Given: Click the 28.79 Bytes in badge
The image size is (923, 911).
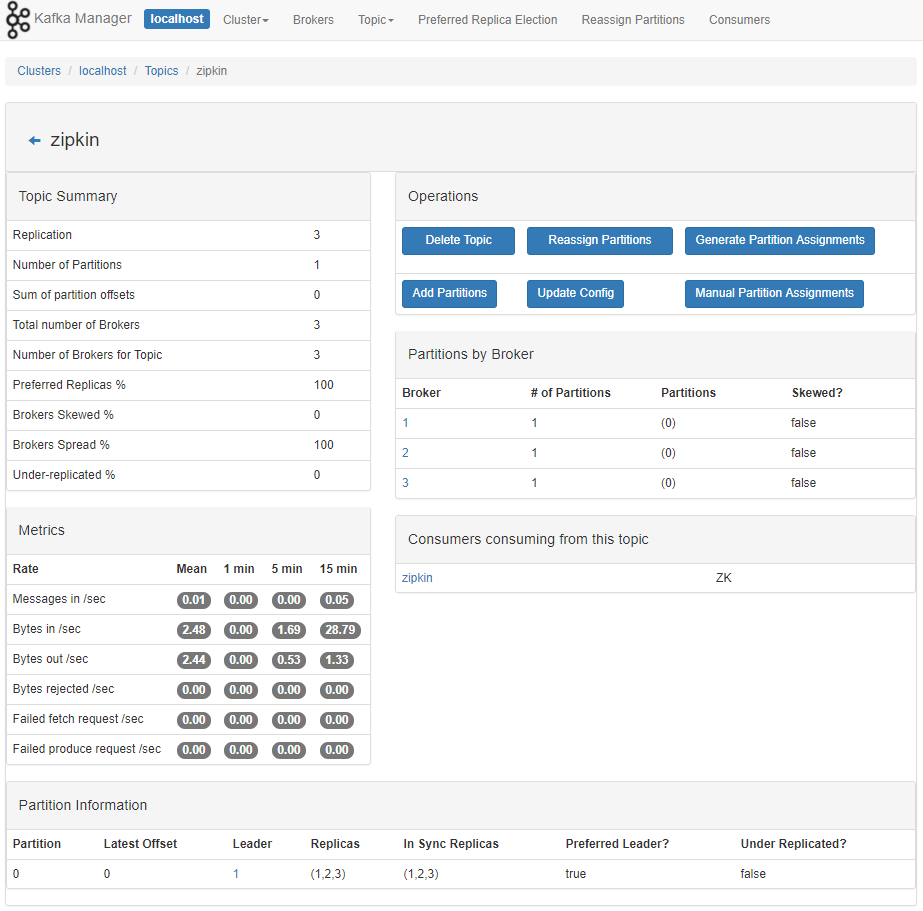Looking at the screenshot, I should tap(340, 630).
